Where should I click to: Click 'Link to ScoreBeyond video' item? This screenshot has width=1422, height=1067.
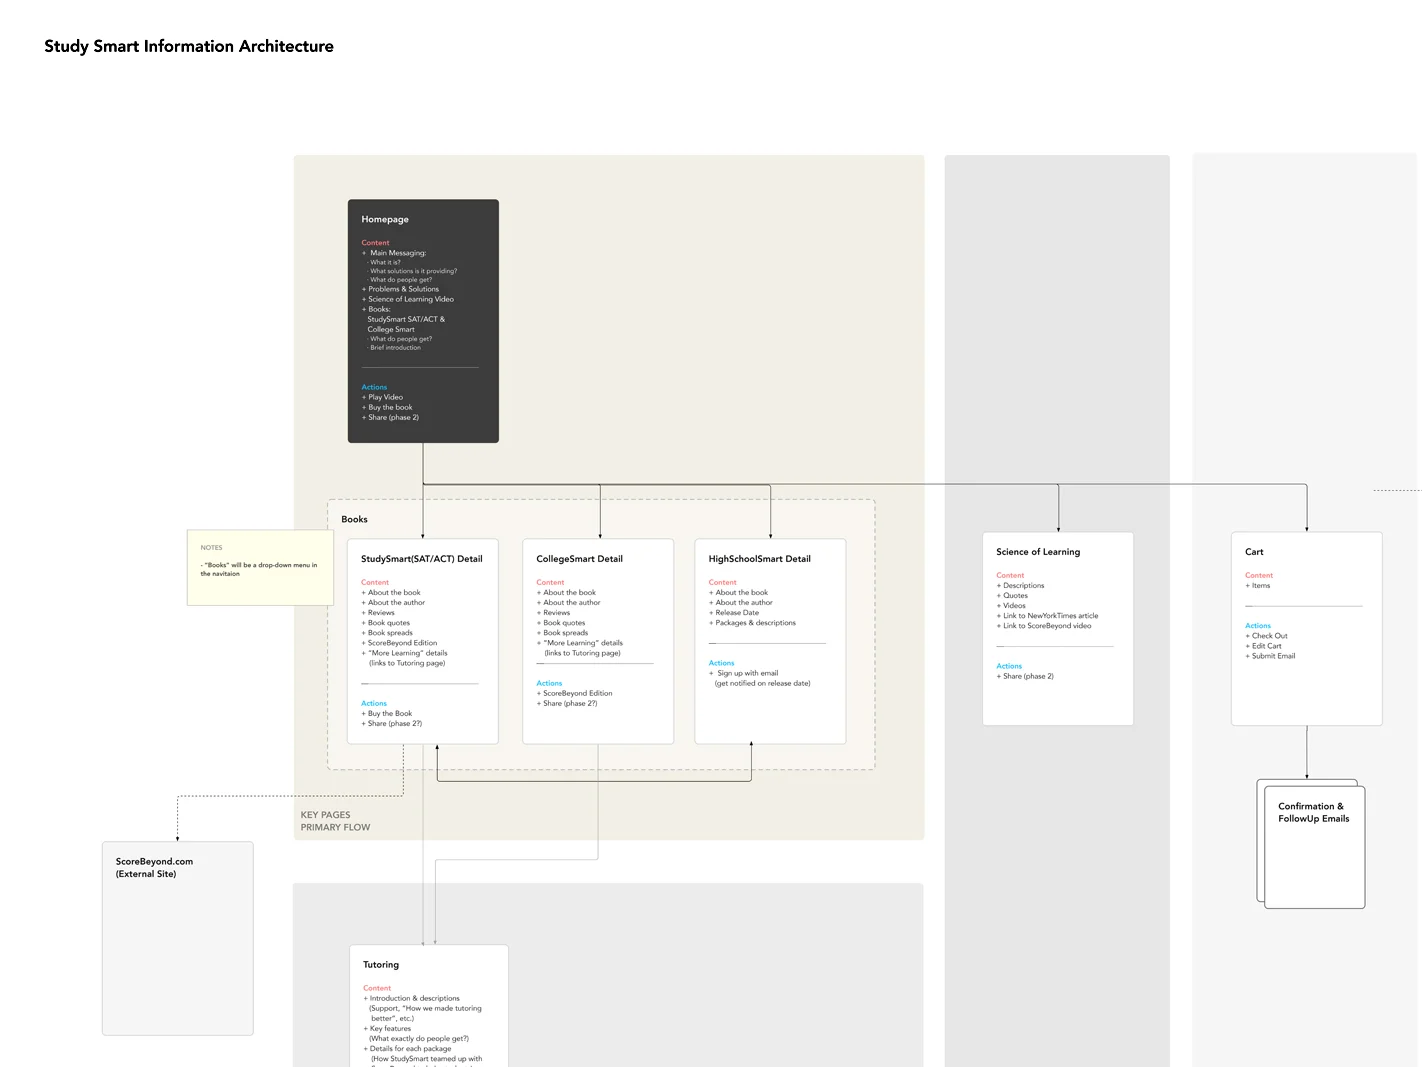click(1047, 626)
